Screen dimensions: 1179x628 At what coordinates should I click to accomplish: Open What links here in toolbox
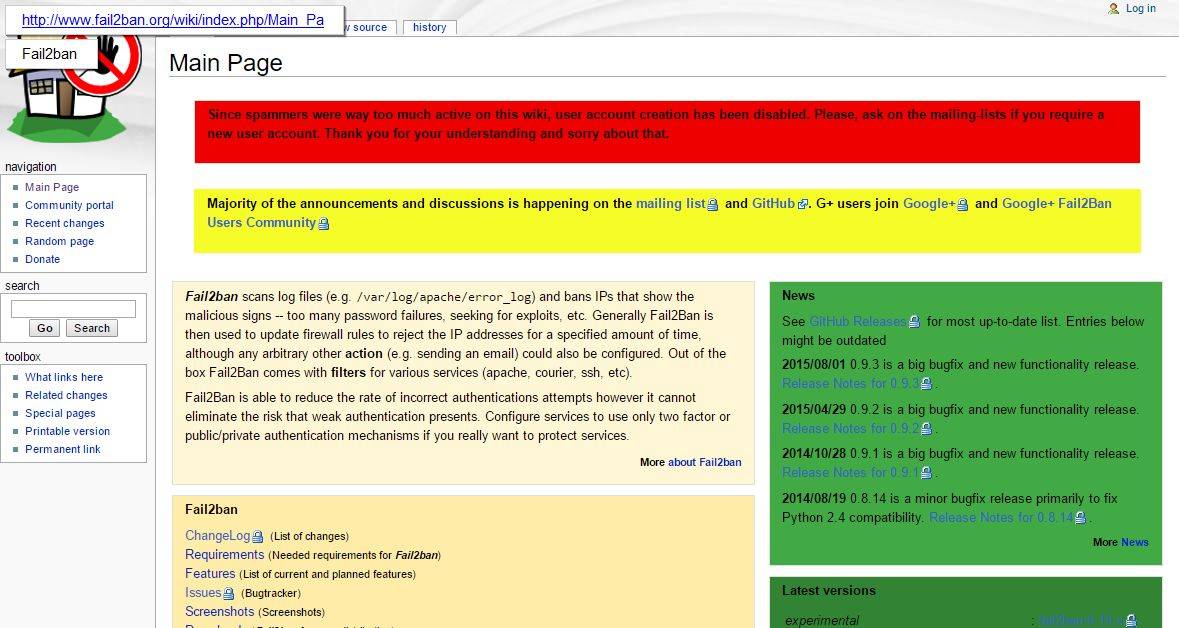click(x=64, y=378)
